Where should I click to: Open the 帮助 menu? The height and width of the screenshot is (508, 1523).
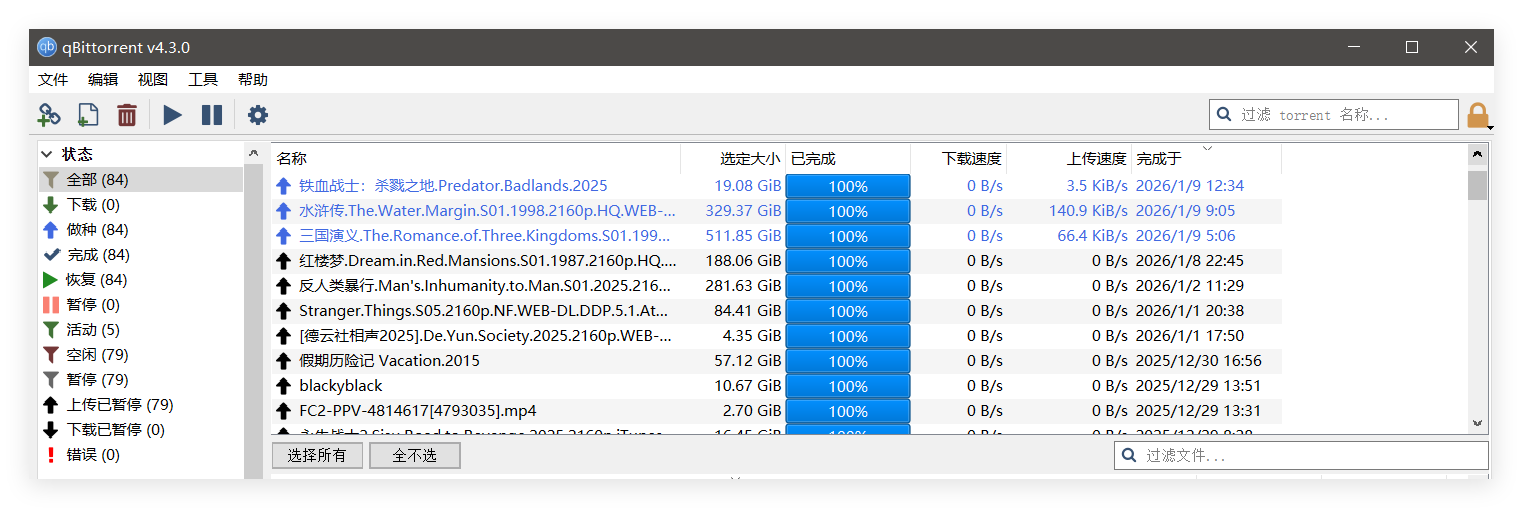click(x=253, y=80)
